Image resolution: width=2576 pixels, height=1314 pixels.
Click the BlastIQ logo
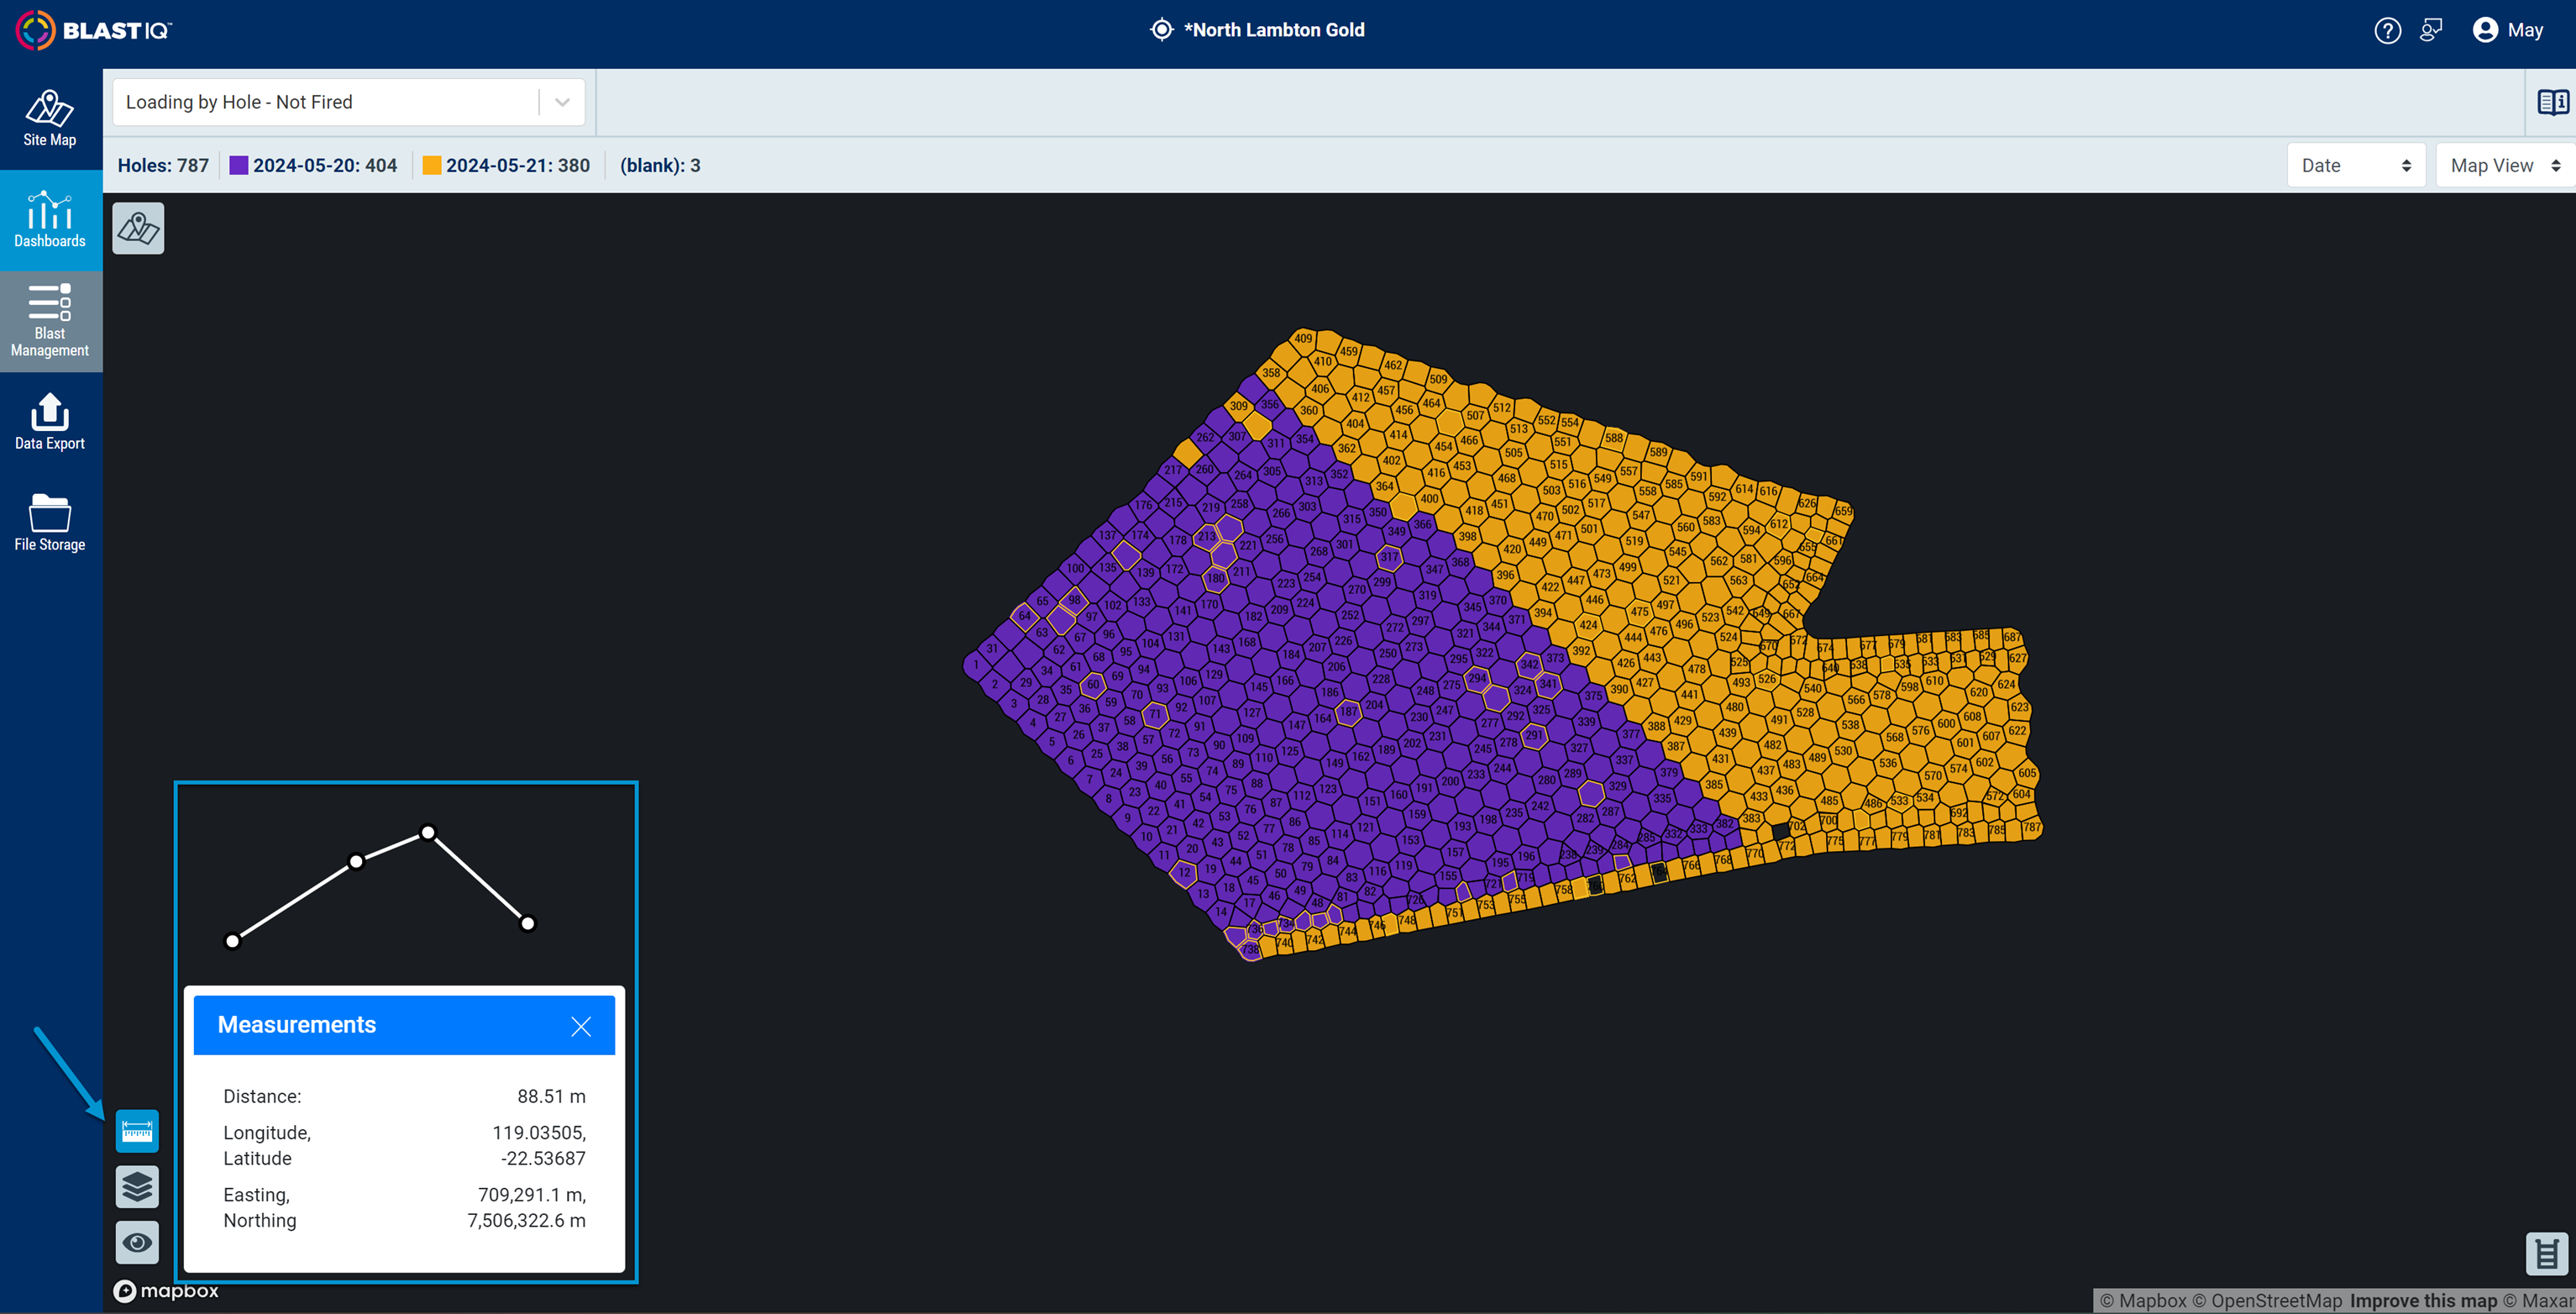(x=93, y=30)
